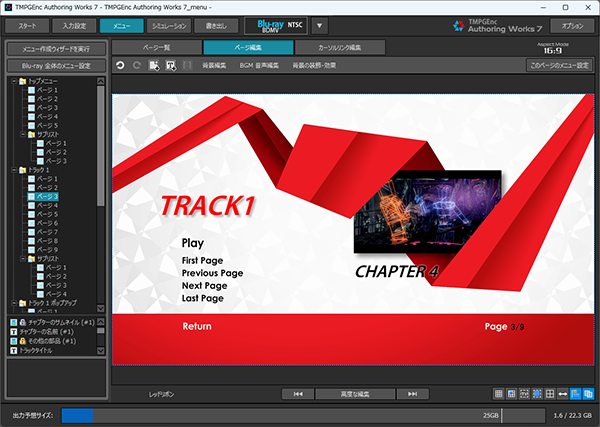Click the Blu-ray BDMV NTSC format button

pos(276,26)
